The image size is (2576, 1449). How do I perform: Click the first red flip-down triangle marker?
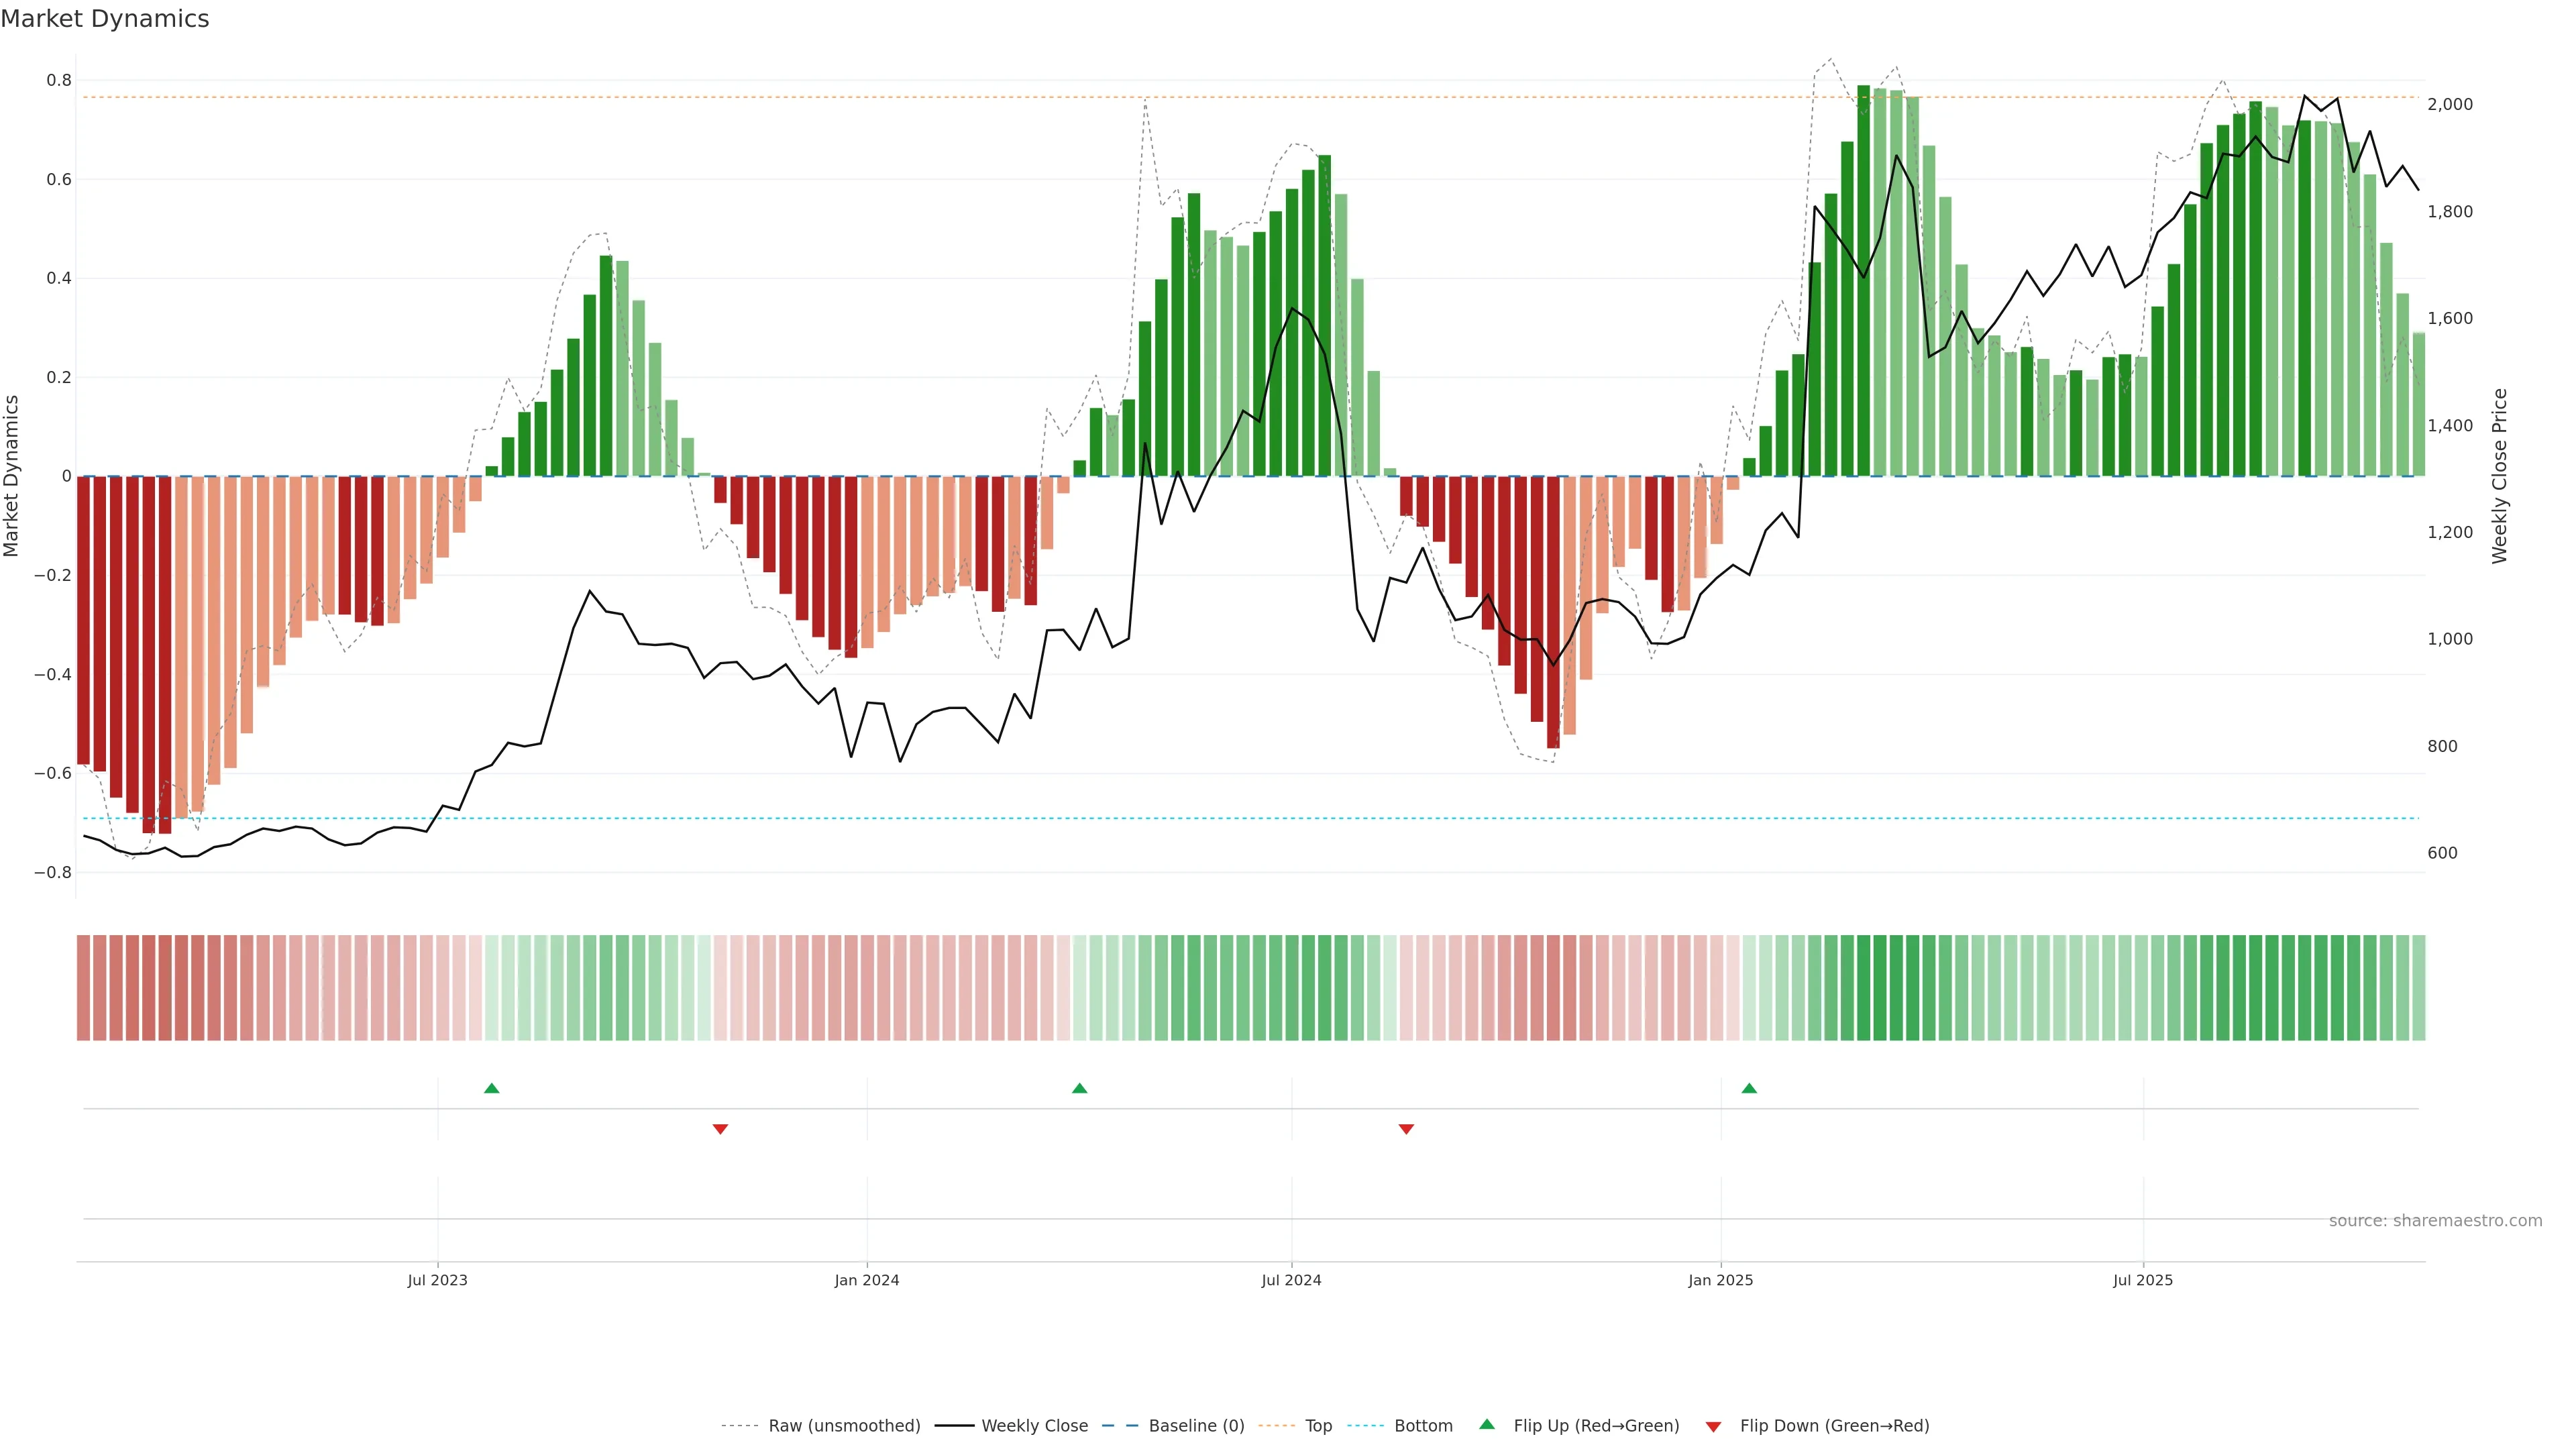coord(720,1129)
